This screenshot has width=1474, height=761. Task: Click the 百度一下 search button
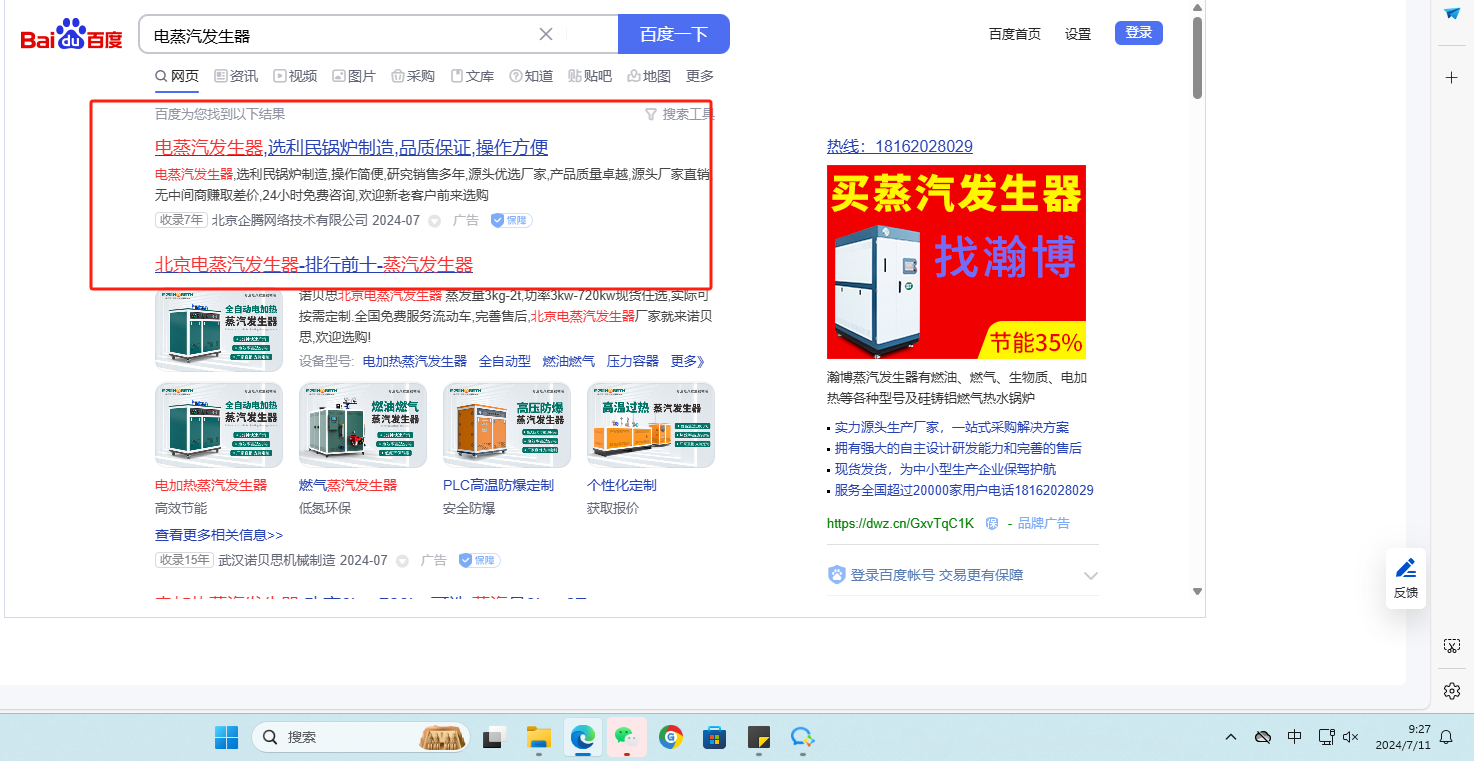pos(674,34)
